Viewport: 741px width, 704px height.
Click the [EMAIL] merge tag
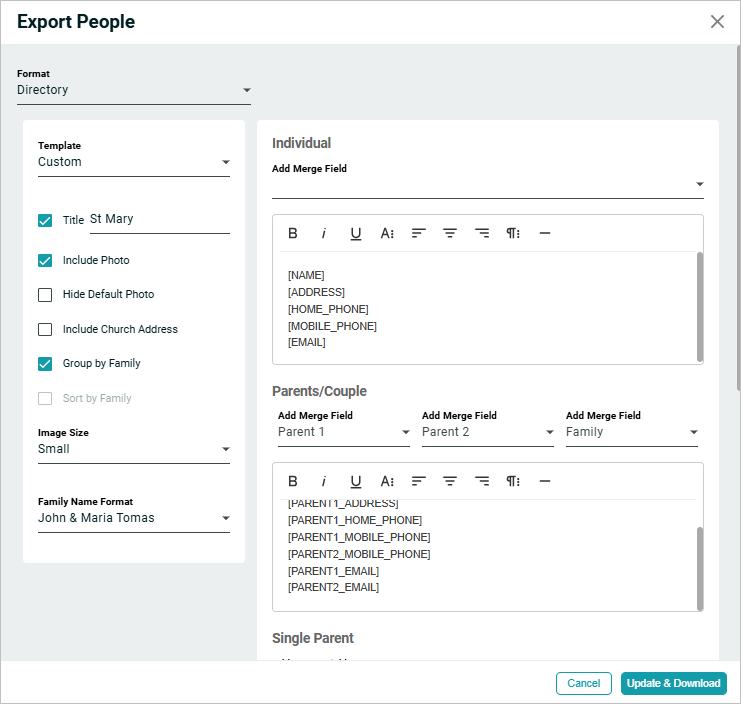(x=307, y=343)
